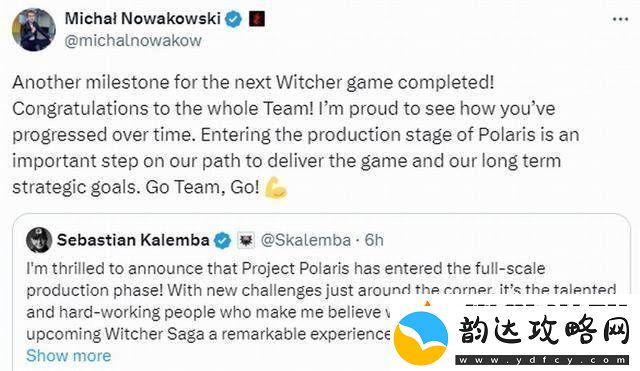Click the flexed biceps emoji
Screen dimensions: 640x371
click(x=276, y=188)
